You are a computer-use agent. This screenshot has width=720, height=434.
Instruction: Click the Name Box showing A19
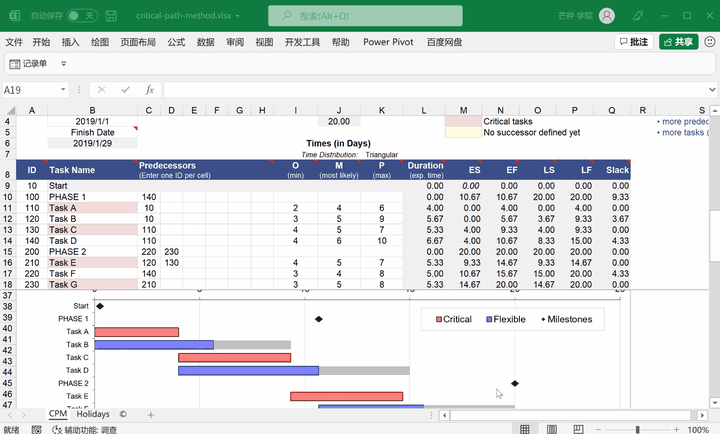tap(30, 90)
